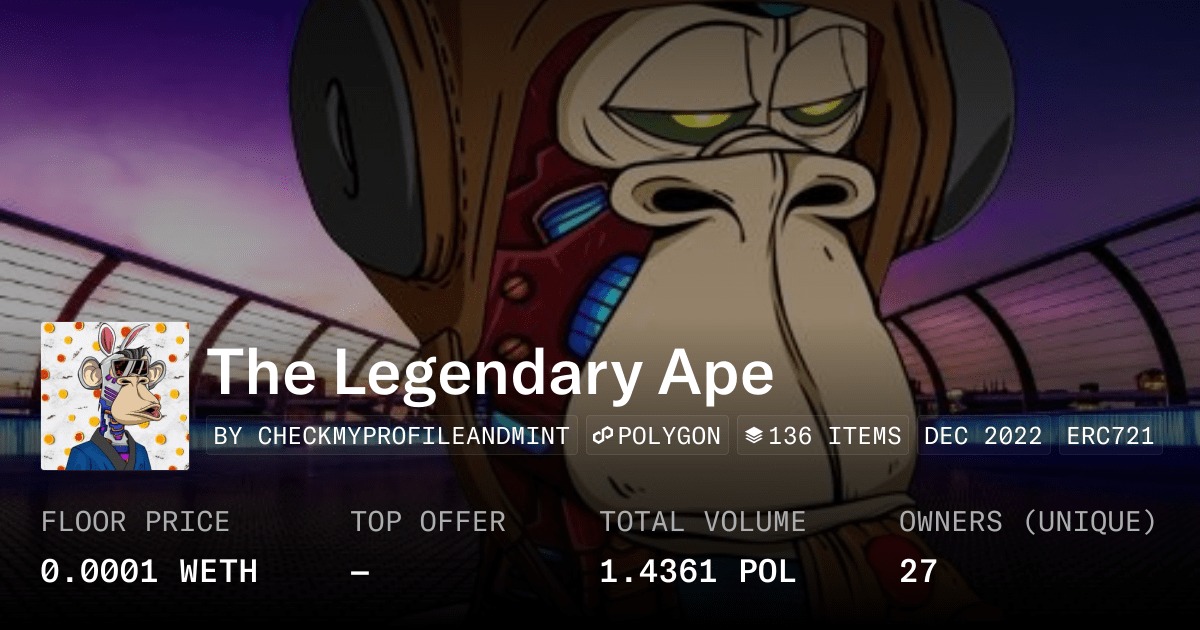Click the stacked layers items icon
The width and height of the screenshot is (1200, 630).
pyautogui.click(x=754, y=436)
